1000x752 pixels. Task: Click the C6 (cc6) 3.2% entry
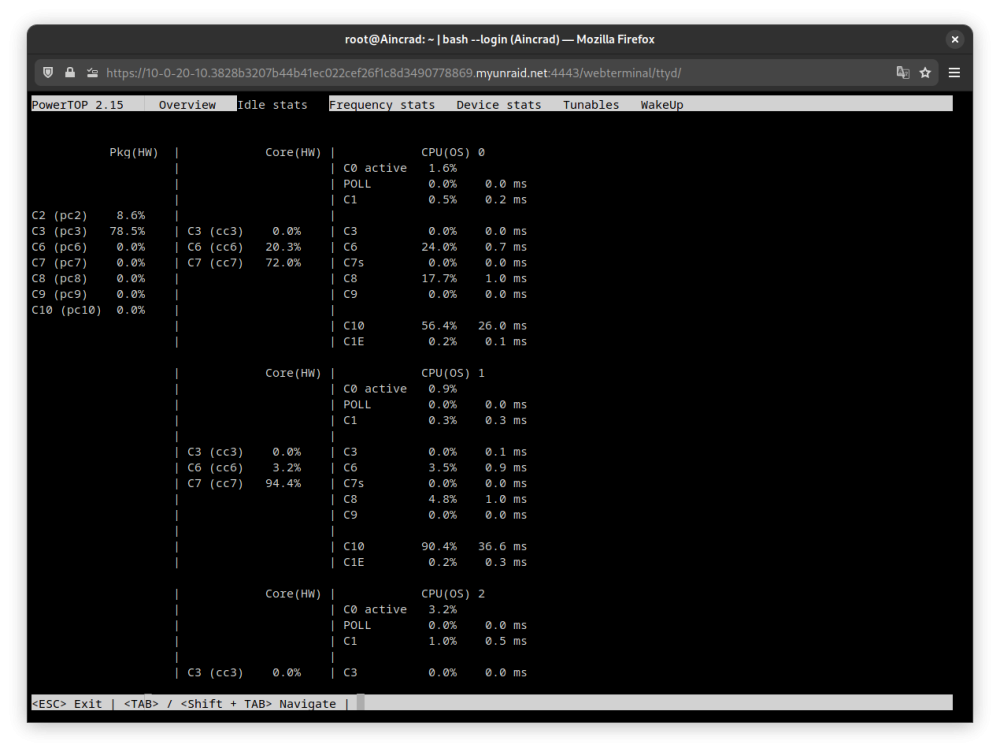pos(244,468)
